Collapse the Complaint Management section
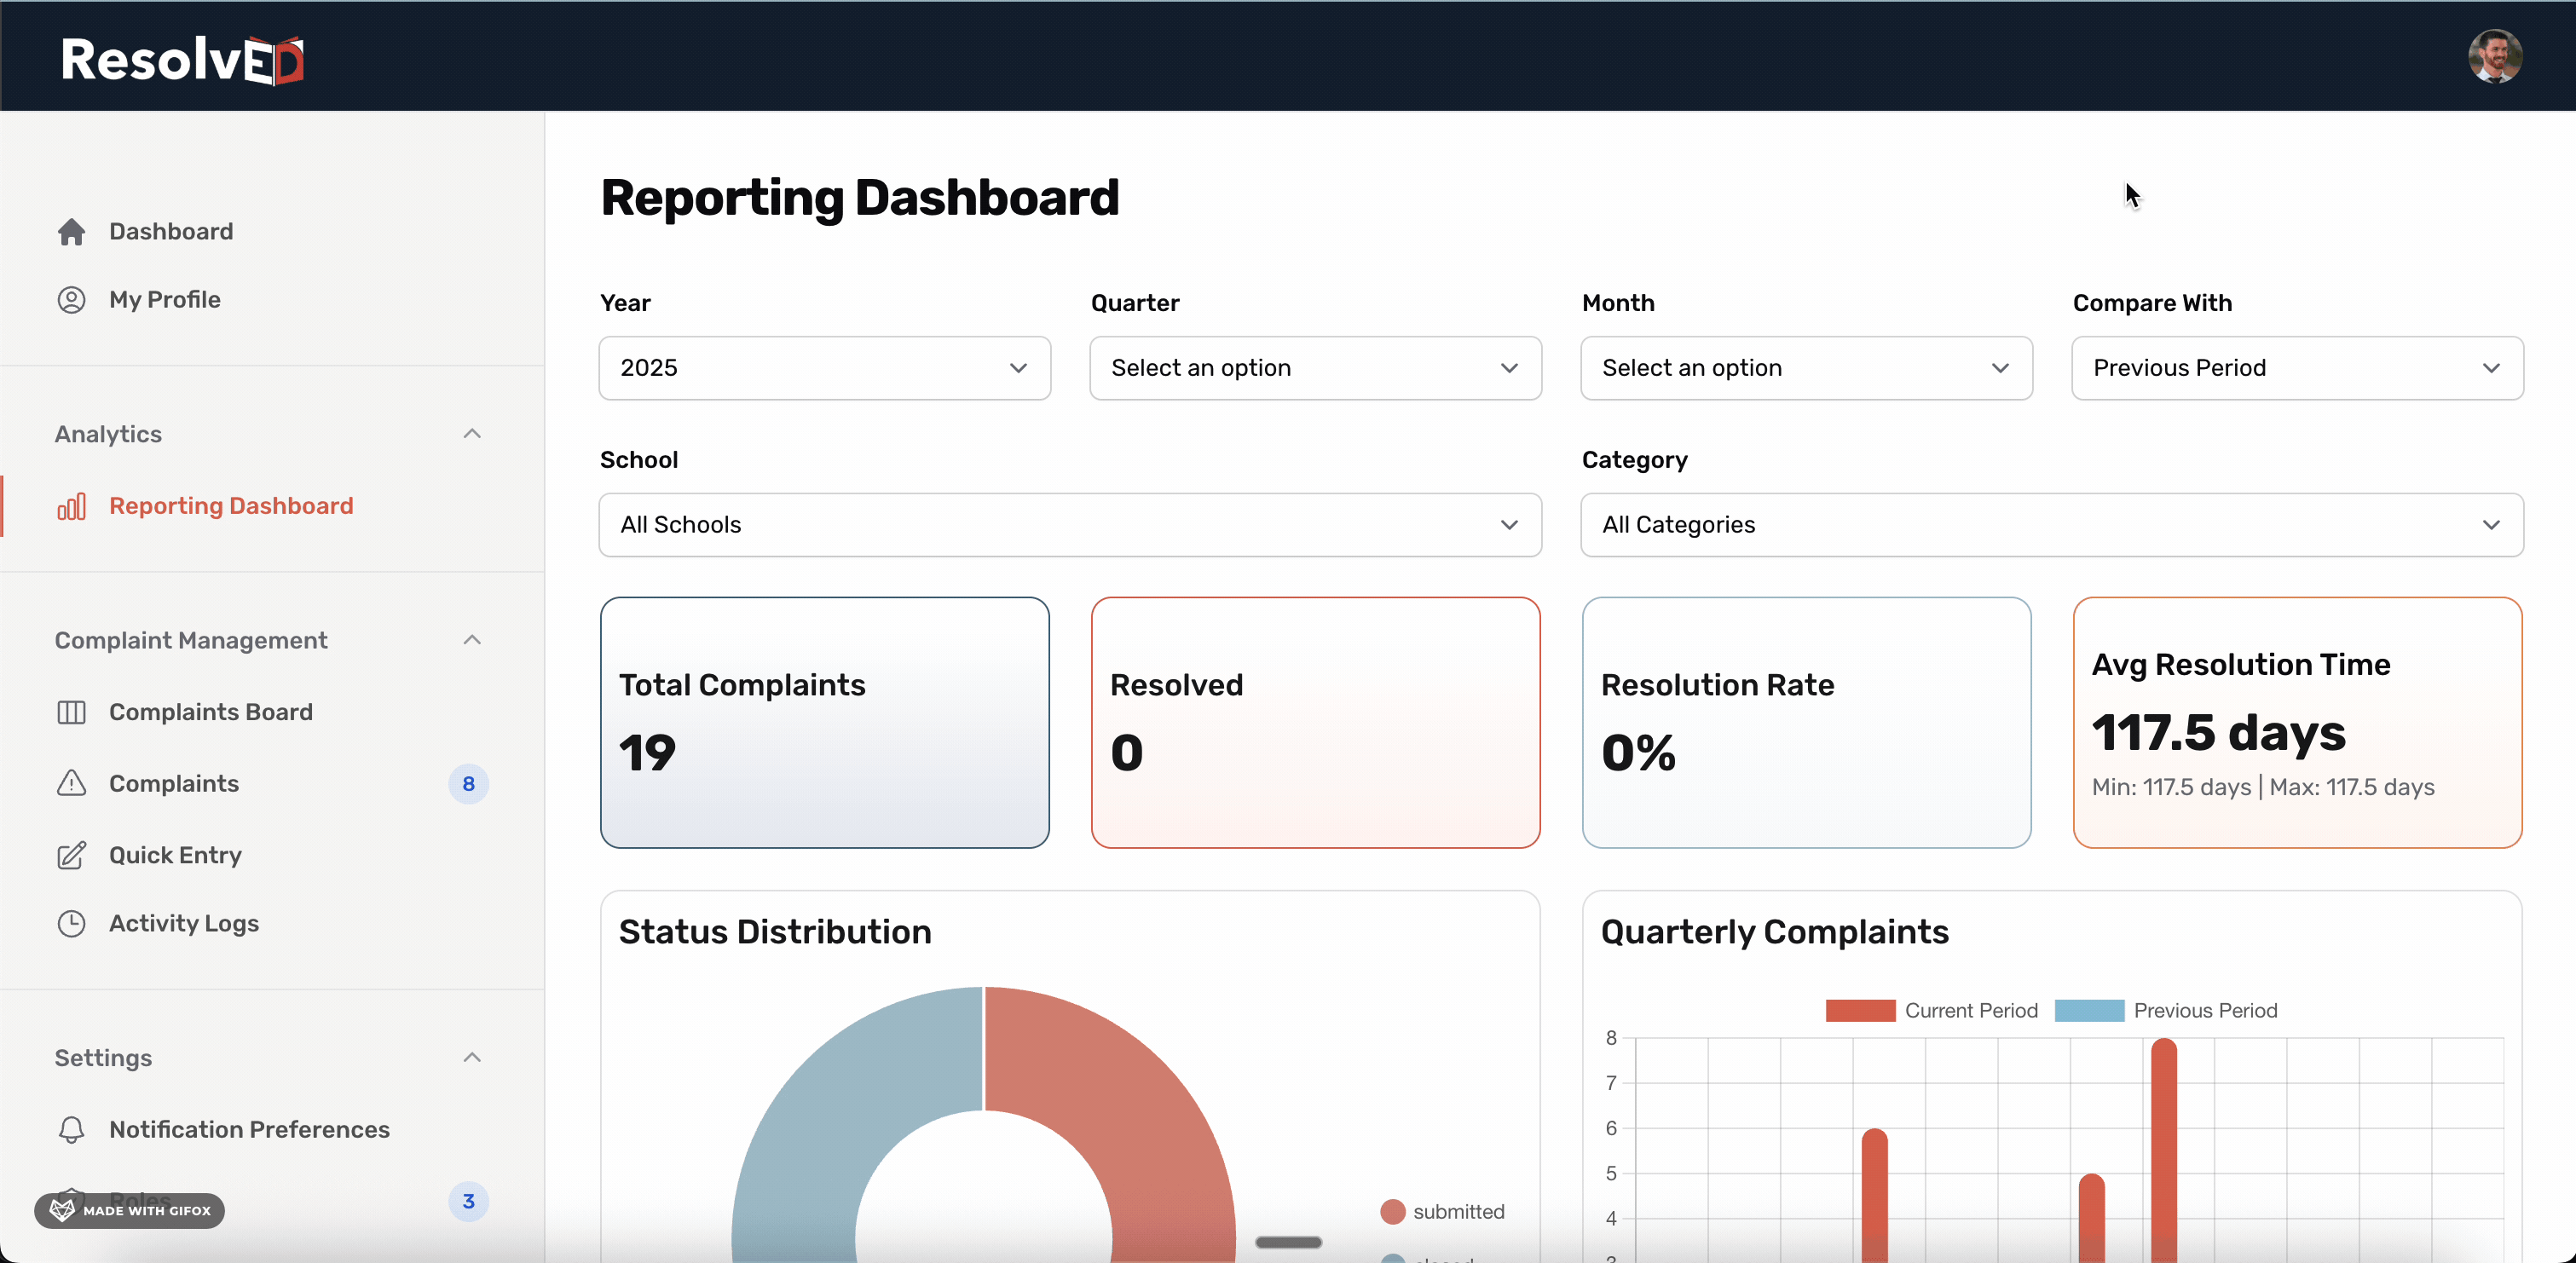 [472, 640]
